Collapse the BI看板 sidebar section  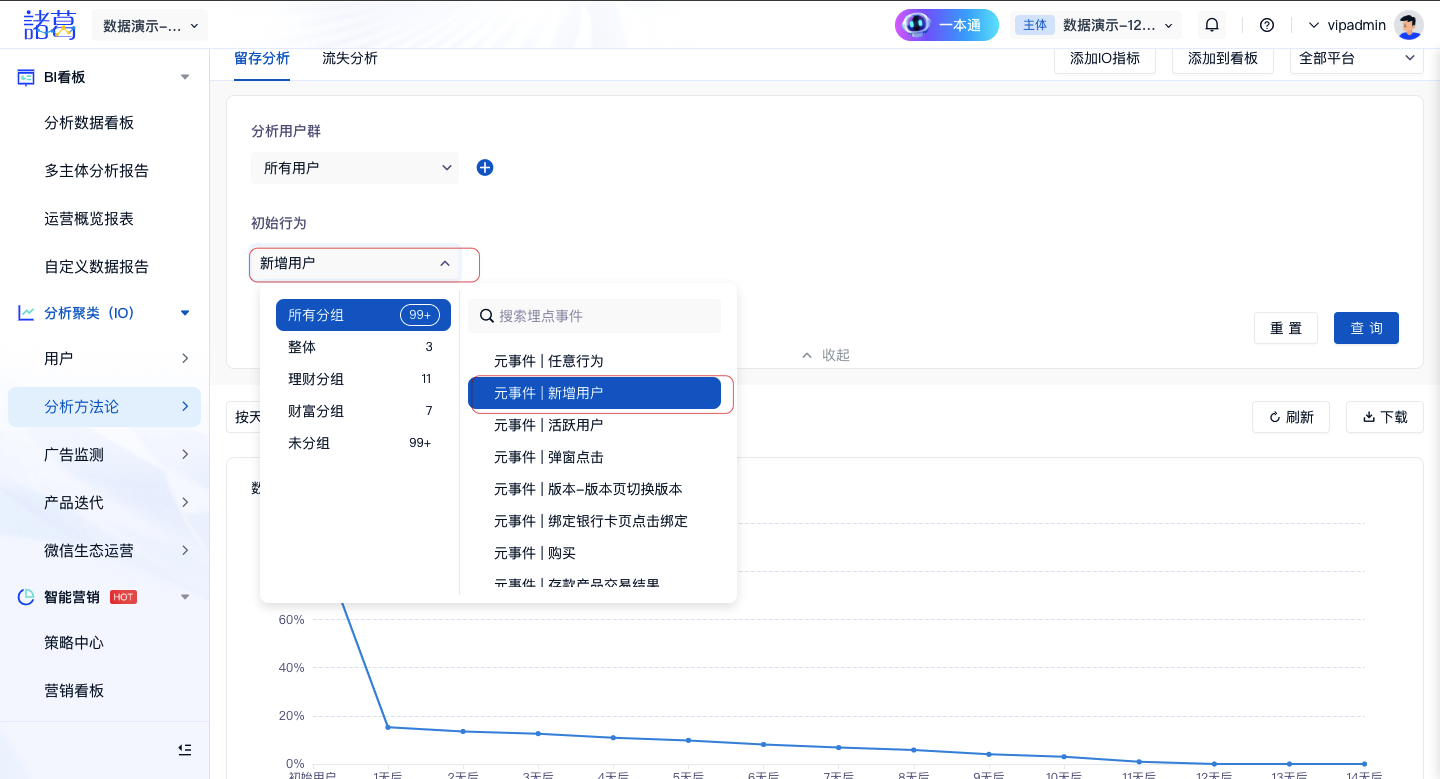coord(185,77)
